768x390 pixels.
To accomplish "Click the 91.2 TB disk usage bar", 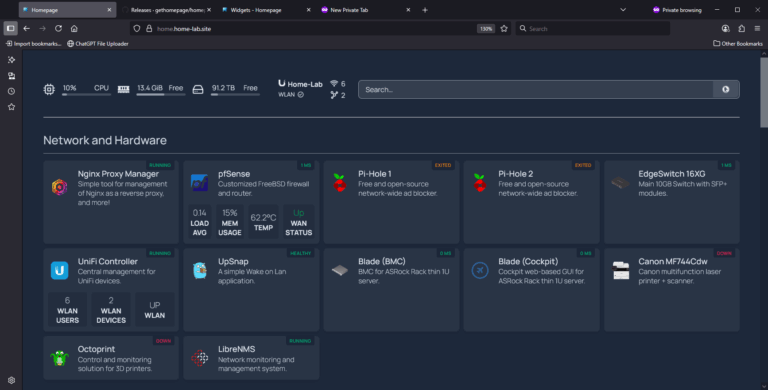I will pos(235,95).
